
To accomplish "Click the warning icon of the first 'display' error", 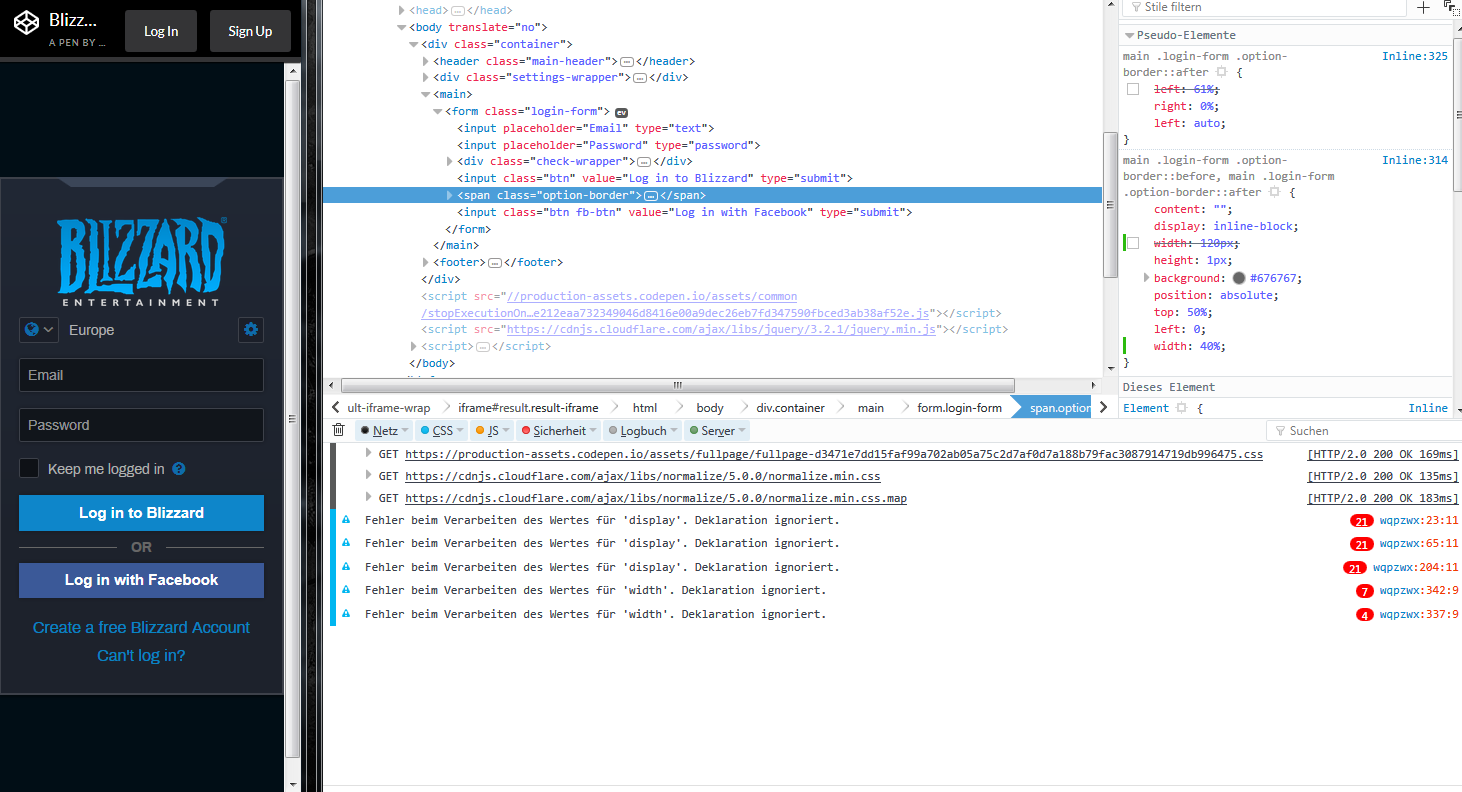I will coord(346,520).
